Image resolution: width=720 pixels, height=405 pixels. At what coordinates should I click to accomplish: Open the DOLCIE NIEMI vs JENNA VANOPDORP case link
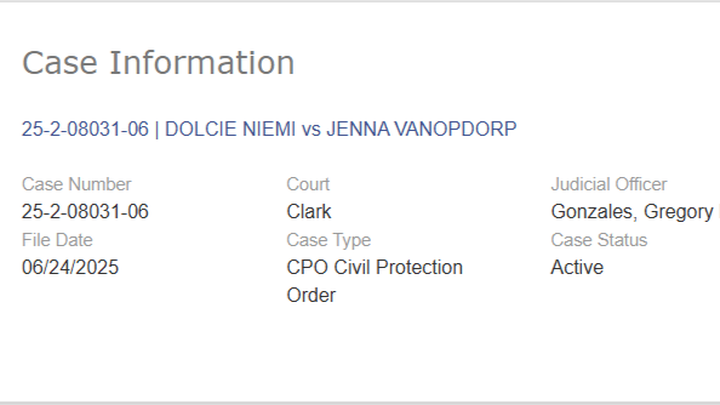click(269, 129)
